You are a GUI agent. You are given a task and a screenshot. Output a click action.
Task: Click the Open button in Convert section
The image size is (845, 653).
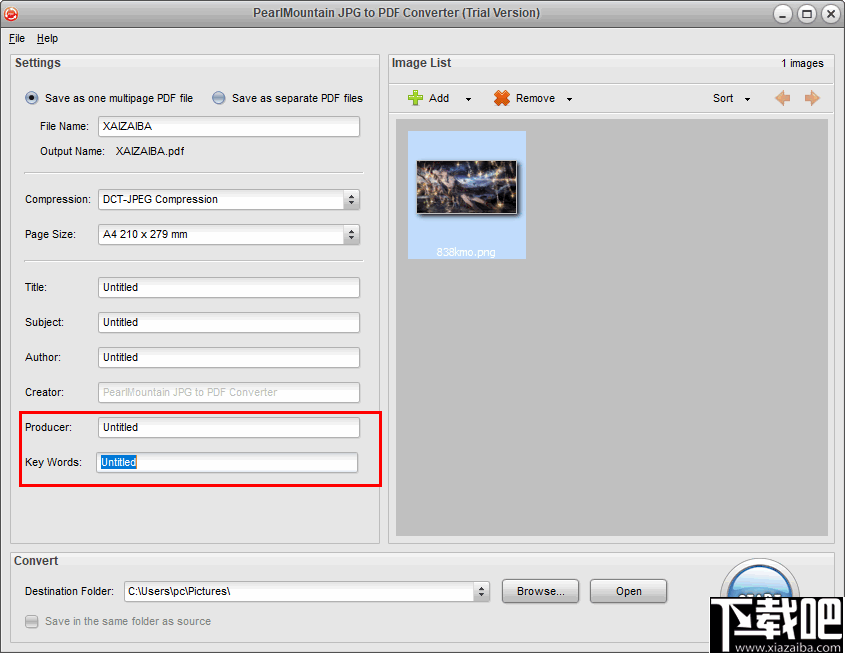628,591
